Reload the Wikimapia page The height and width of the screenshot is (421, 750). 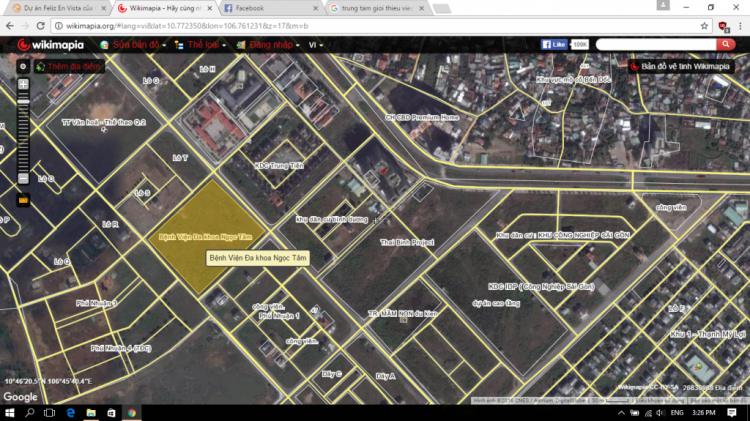41,26
